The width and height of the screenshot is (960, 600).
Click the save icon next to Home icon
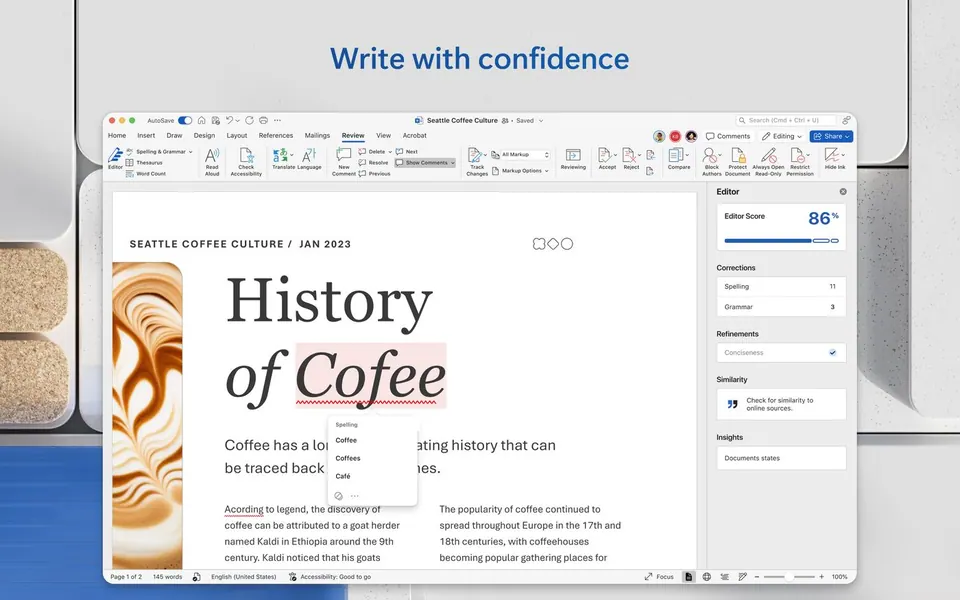(216, 121)
